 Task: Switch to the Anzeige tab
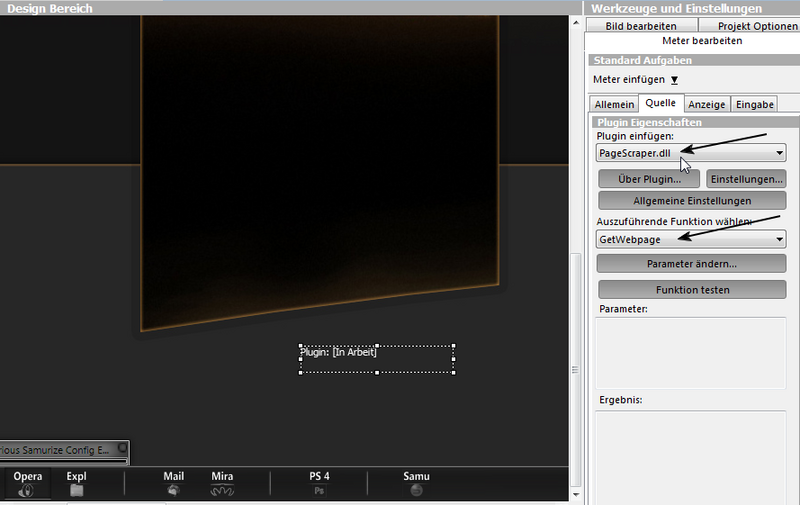[707, 104]
